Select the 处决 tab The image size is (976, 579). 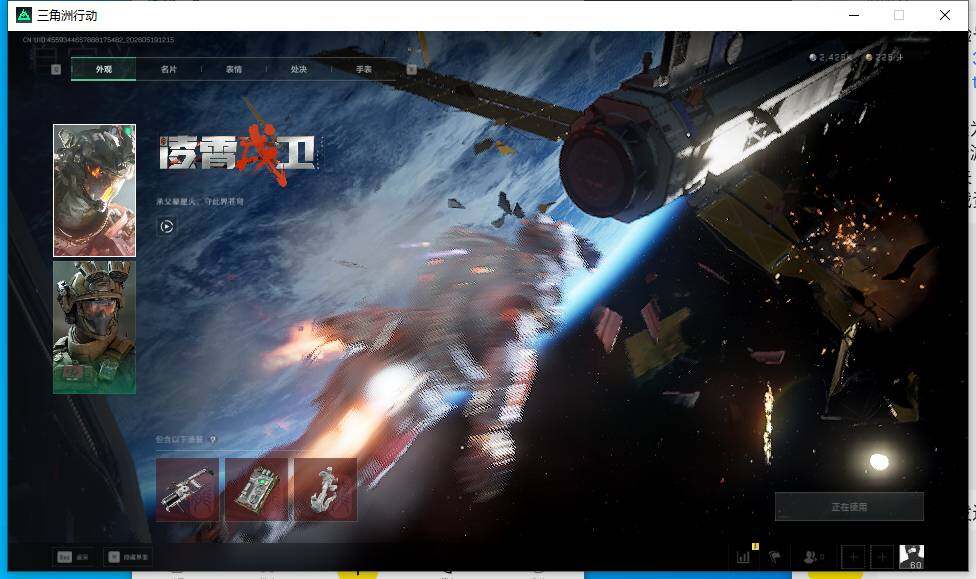pyautogui.click(x=299, y=69)
